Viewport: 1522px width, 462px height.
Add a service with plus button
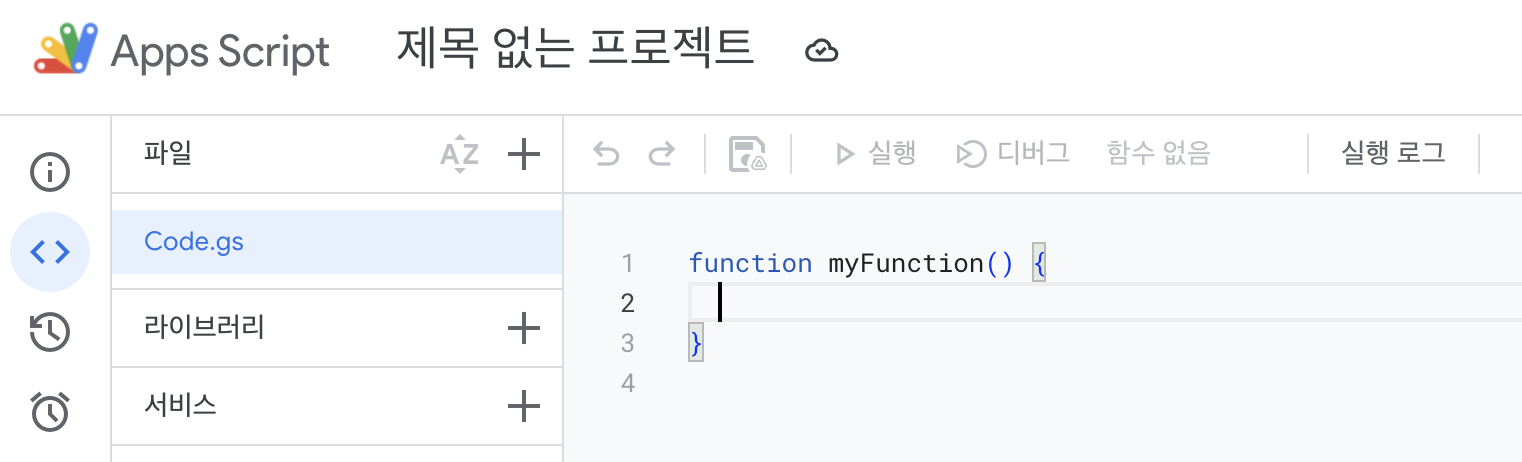click(524, 405)
